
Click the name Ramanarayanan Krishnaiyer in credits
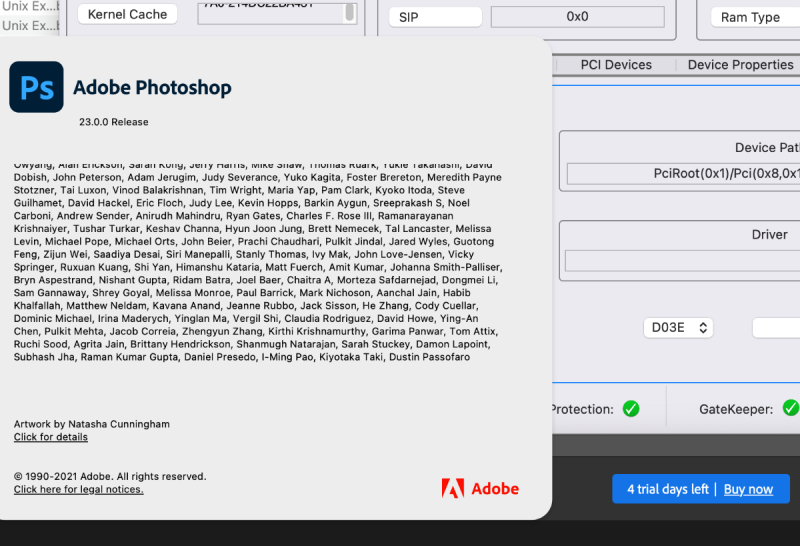coord(415,216)
